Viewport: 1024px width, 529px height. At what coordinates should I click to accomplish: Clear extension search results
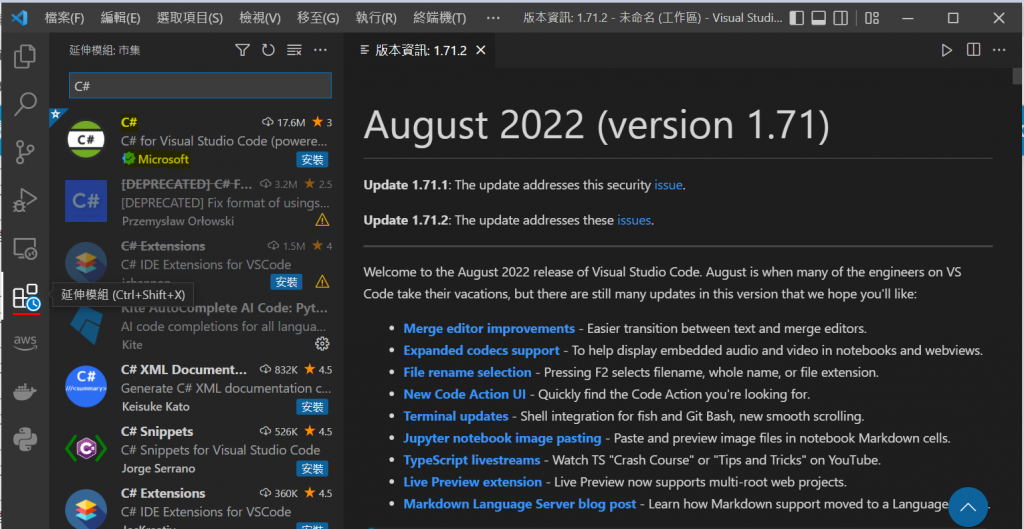point(295,50)
